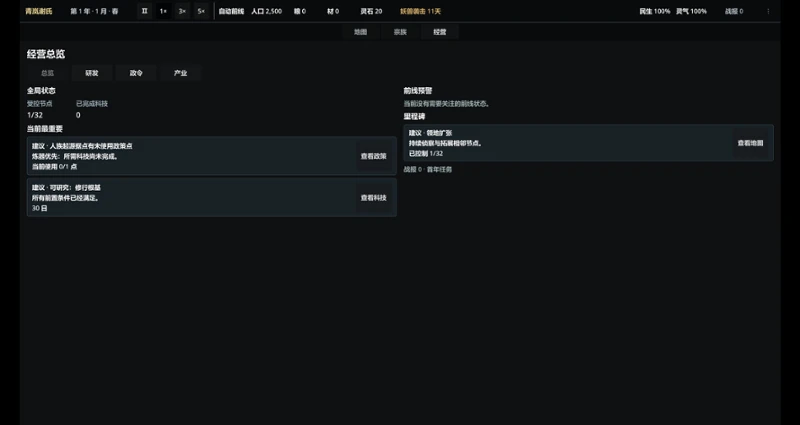800x425 pixels.
Task: Click the 战报 0 counter in top bar
Action: (734, 11)
